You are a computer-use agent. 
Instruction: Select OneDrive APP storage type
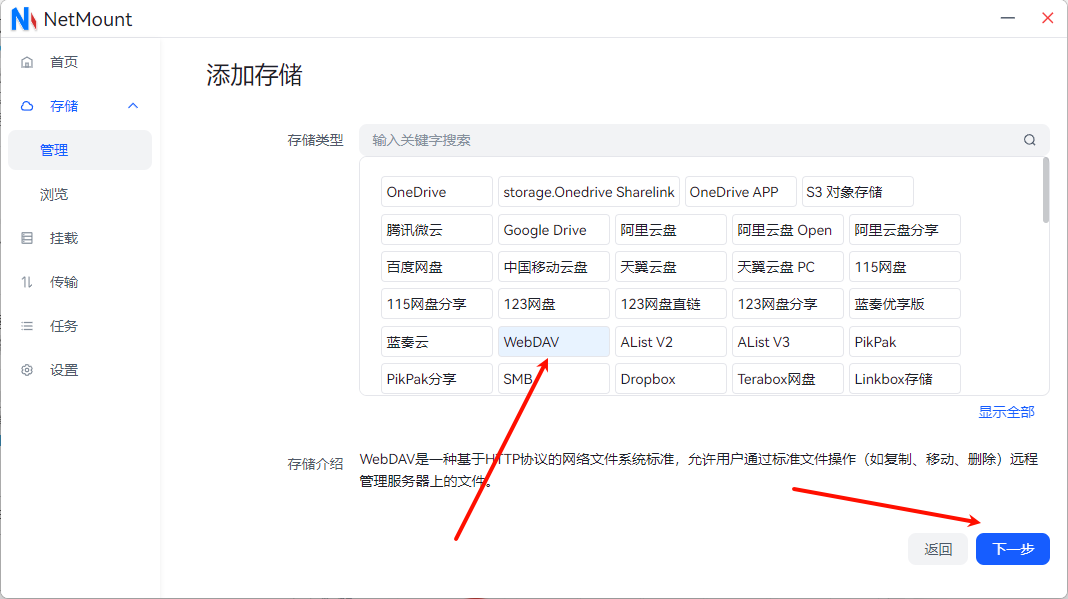click(740, 191)
